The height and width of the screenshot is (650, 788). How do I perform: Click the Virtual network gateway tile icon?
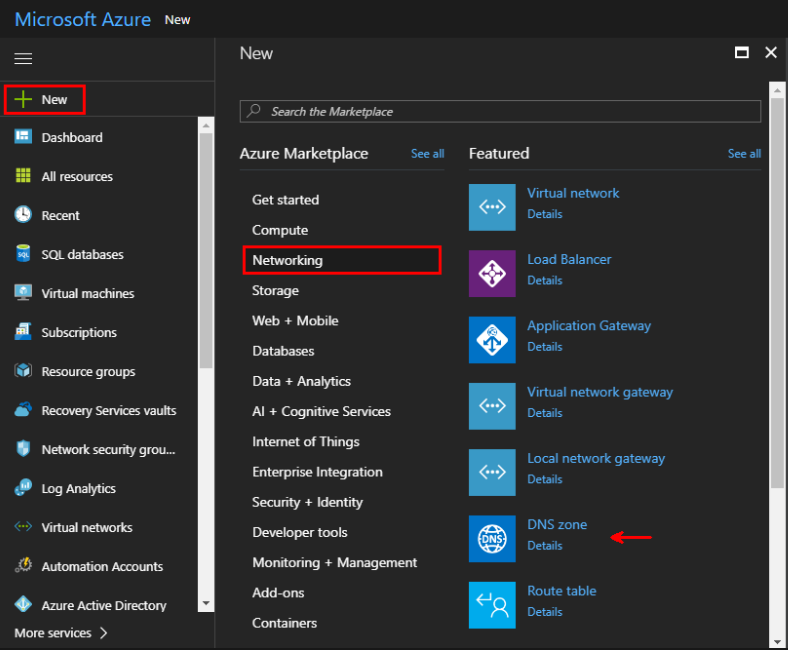coord(492,406)
